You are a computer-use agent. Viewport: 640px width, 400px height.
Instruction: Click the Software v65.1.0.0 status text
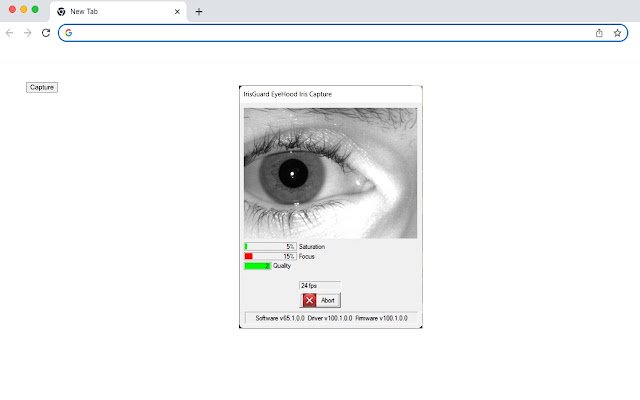click(x=280, y=318)
